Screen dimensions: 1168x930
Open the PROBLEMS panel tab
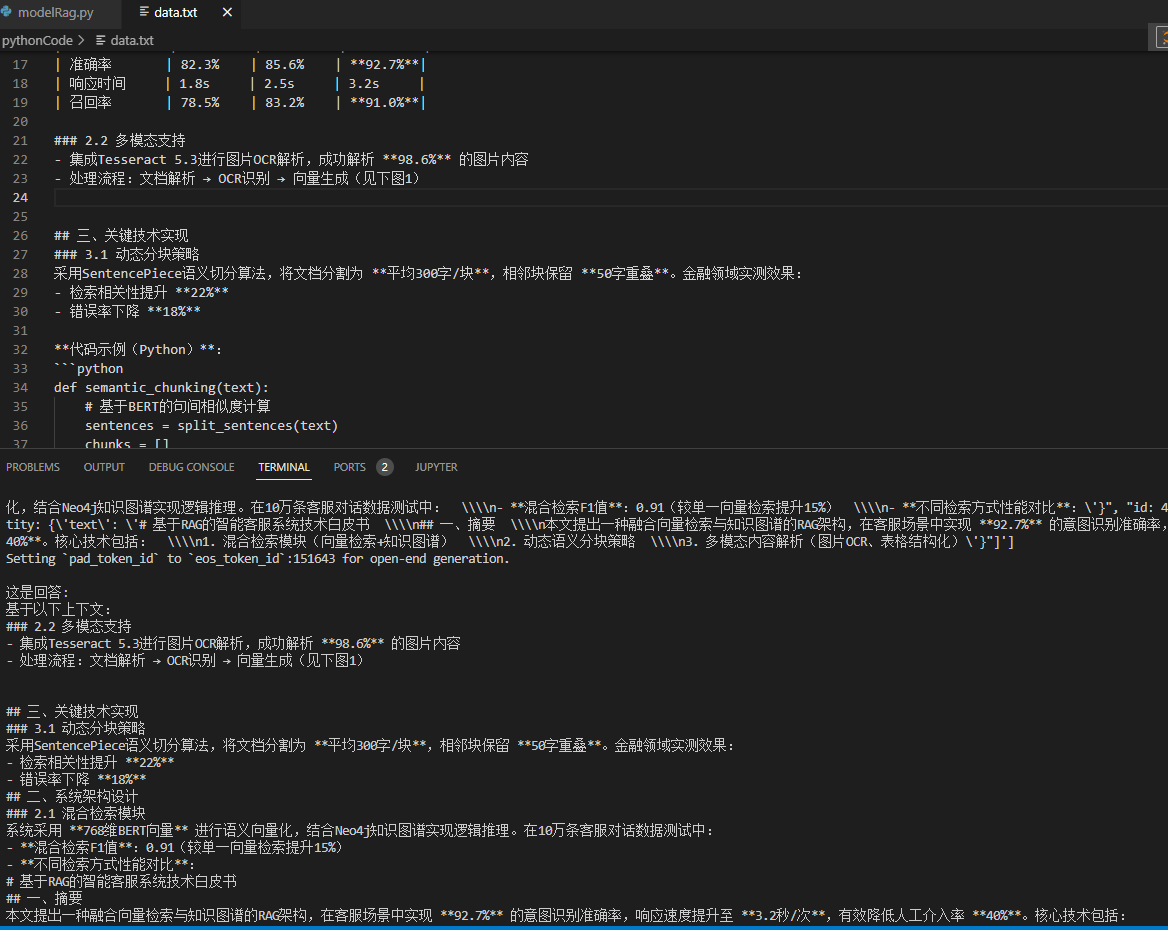click(33, 467)
